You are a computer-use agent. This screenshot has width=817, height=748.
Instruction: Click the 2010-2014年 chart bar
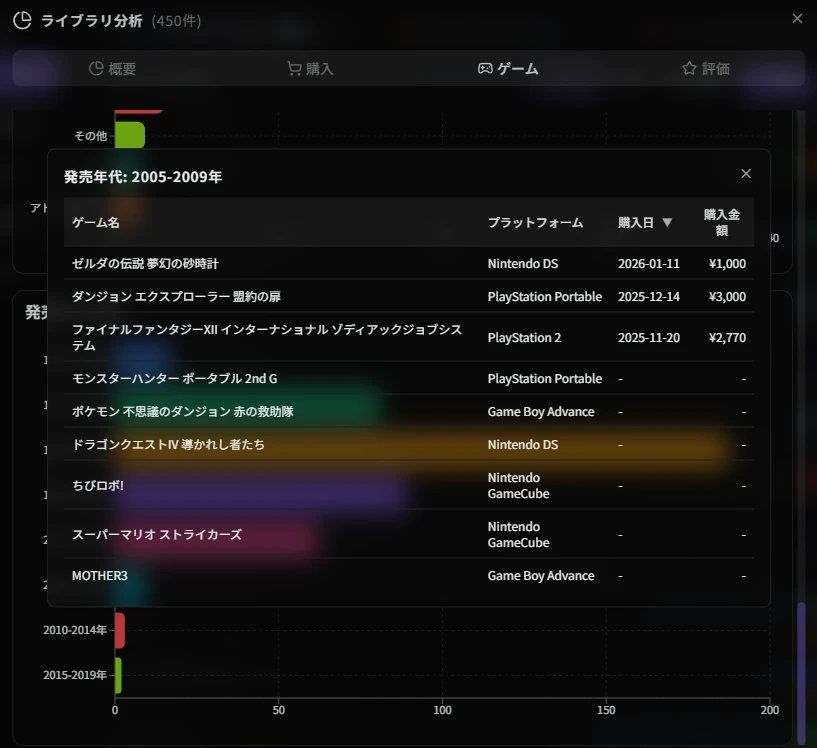(x=118, y=630)
